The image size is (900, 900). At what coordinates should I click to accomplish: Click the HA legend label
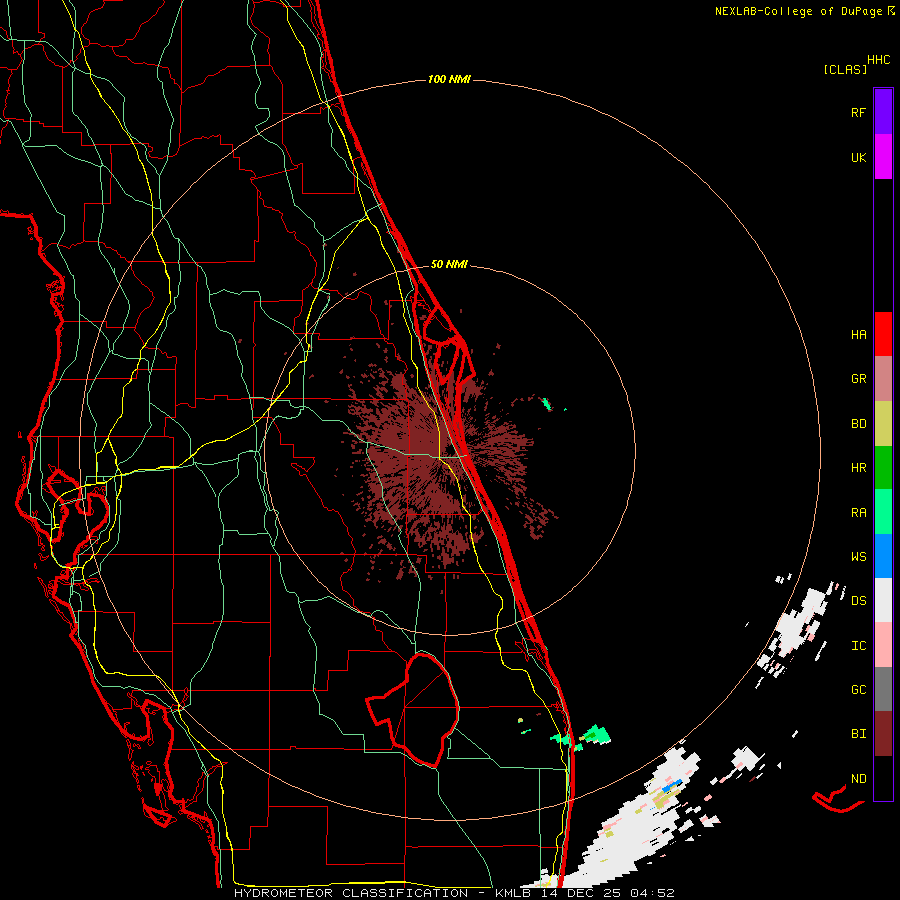click(858, 335)
